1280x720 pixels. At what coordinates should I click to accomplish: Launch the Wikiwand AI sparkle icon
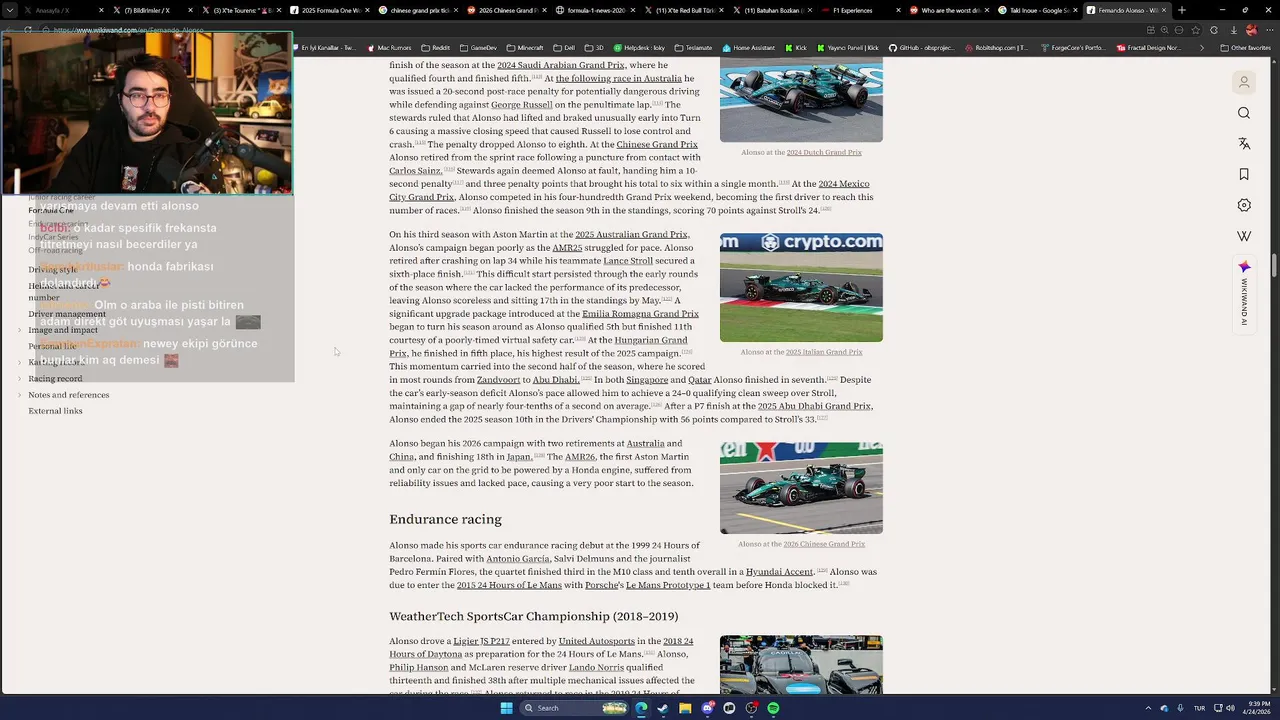[1244, 267]
